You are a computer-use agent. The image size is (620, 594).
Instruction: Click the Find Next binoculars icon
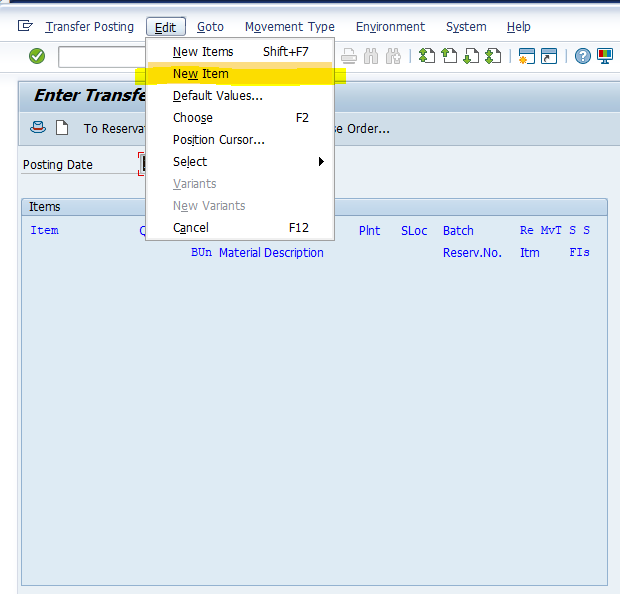click(x=393, y=56)
